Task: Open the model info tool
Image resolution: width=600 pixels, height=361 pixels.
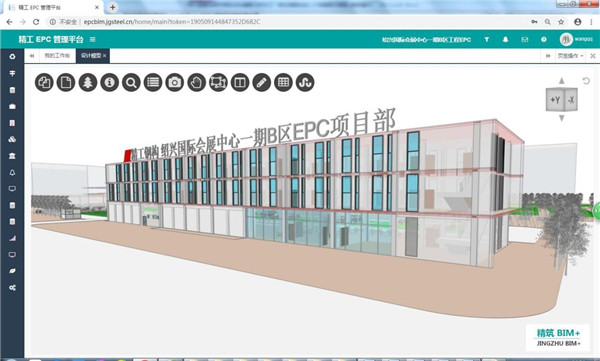Action: coord(109,82)
